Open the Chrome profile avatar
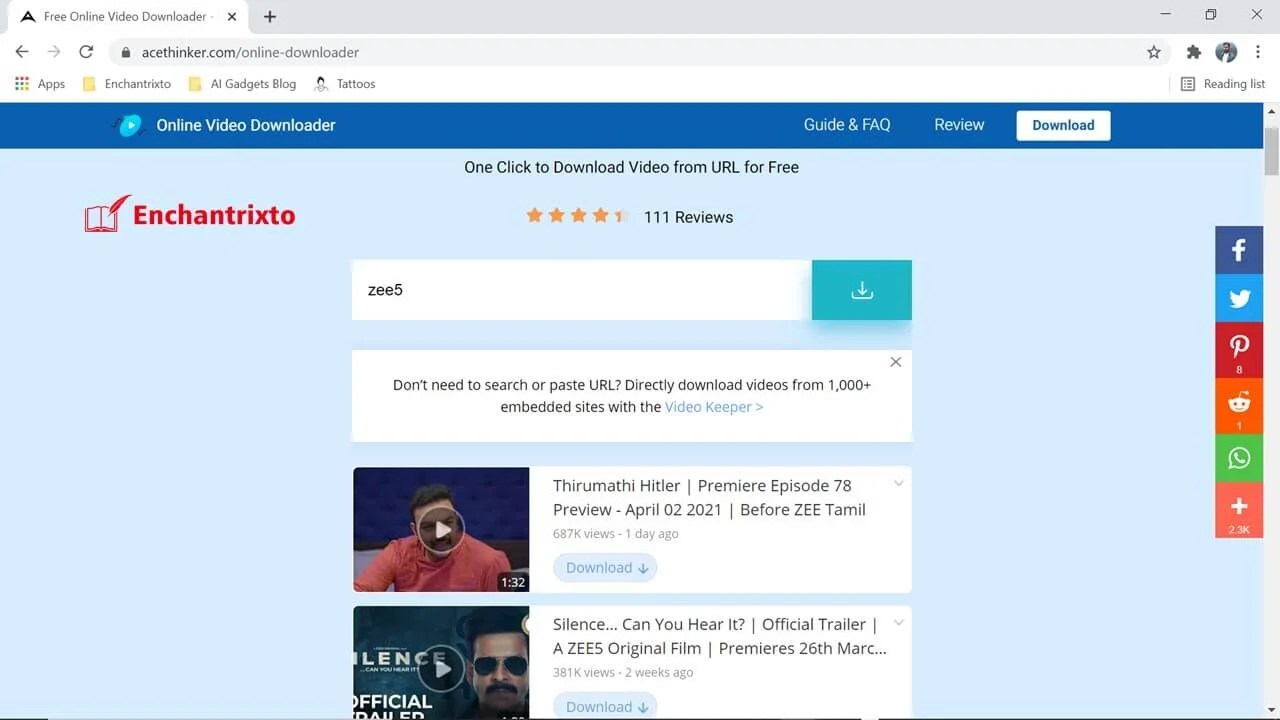Image resolution: width=1280 pixels, height=720 pixels. (1226, 52)
